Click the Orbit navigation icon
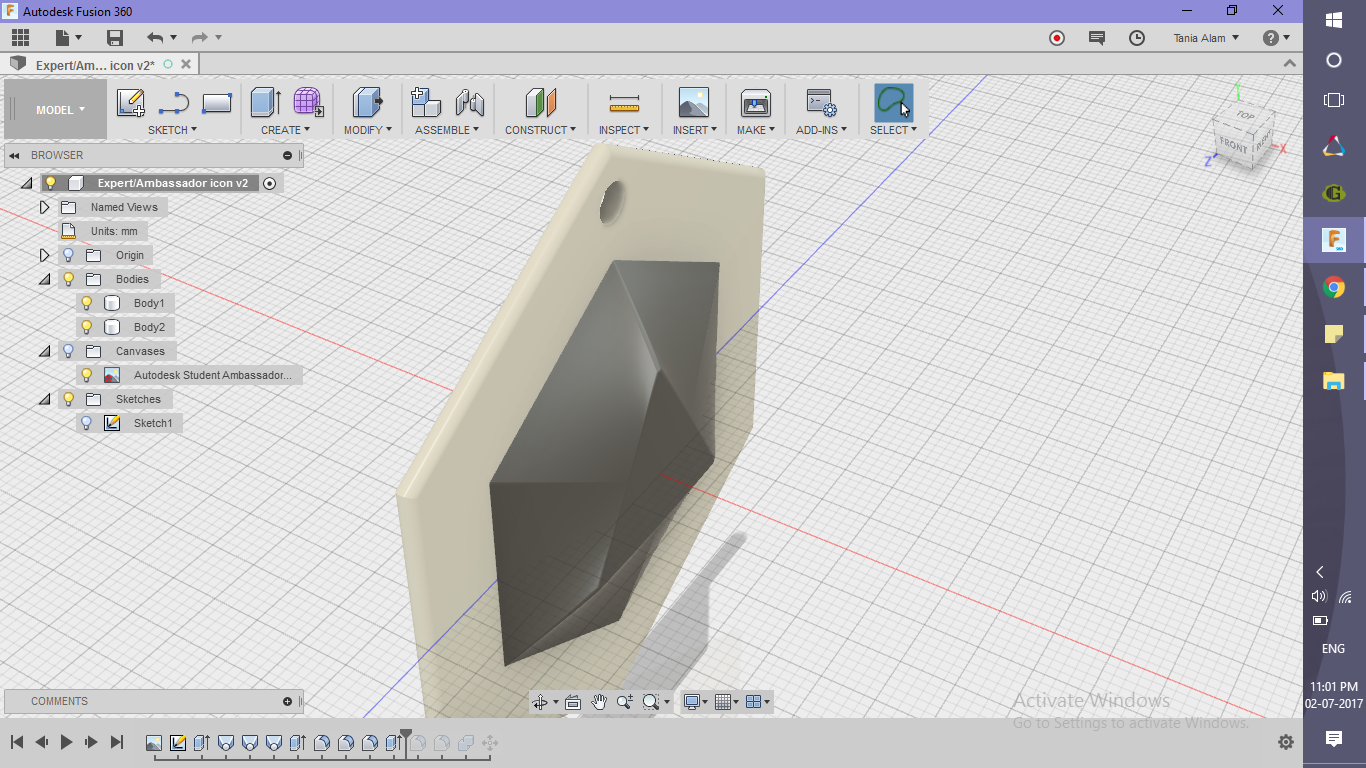Screen dimensions: 1366x768 pyautogui.click(x=541, y=702)
